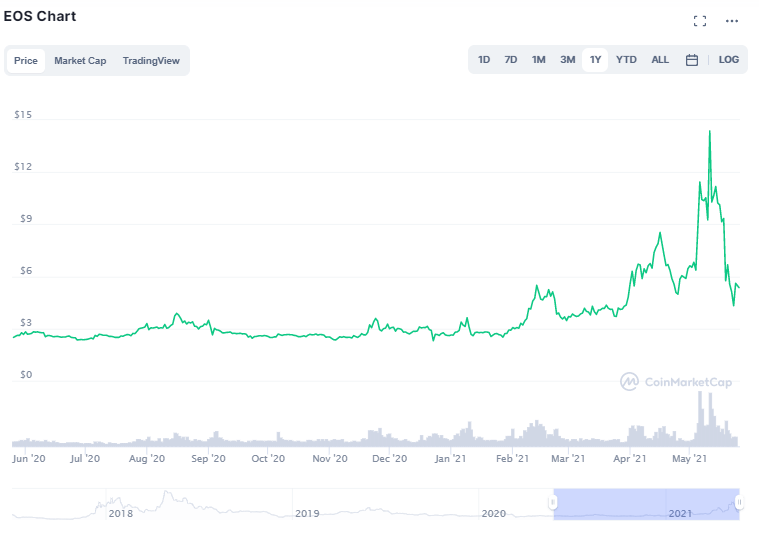Select the 3M time range
The width and height of the screenshot is (759, 533).
tap(567, 60)
